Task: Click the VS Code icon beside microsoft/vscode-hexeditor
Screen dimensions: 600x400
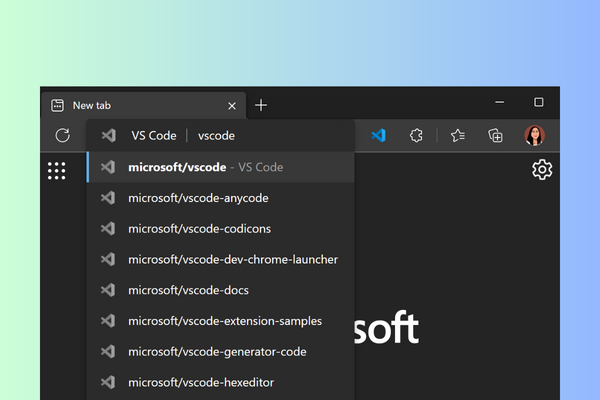Action: [108, 382]
